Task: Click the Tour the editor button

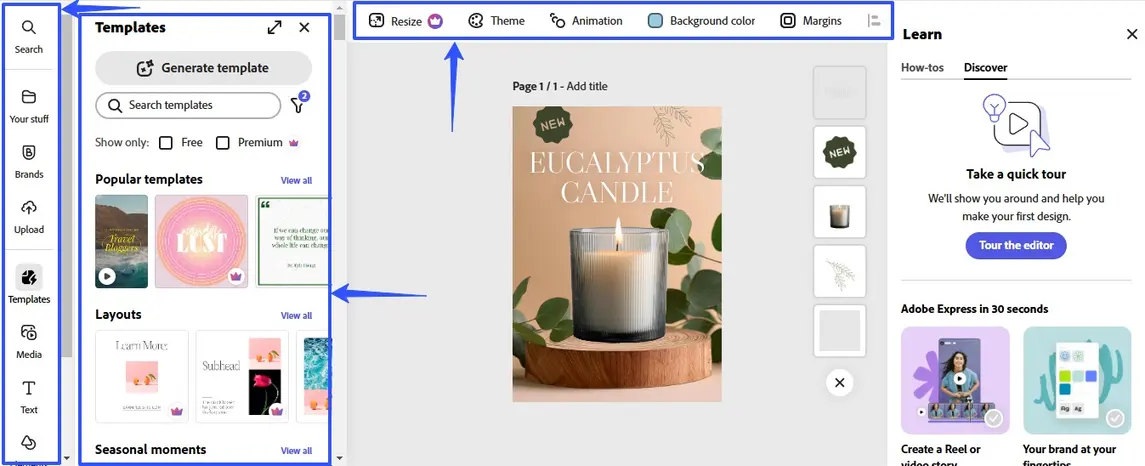Action: (1015, 246)
